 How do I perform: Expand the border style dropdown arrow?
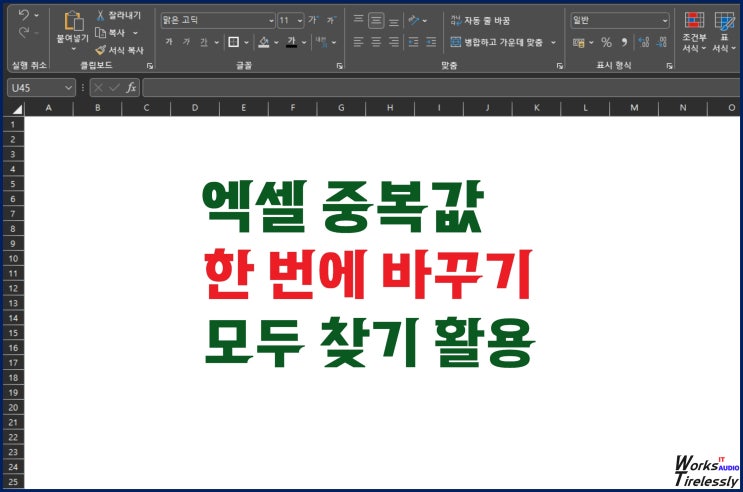(246, 43)
